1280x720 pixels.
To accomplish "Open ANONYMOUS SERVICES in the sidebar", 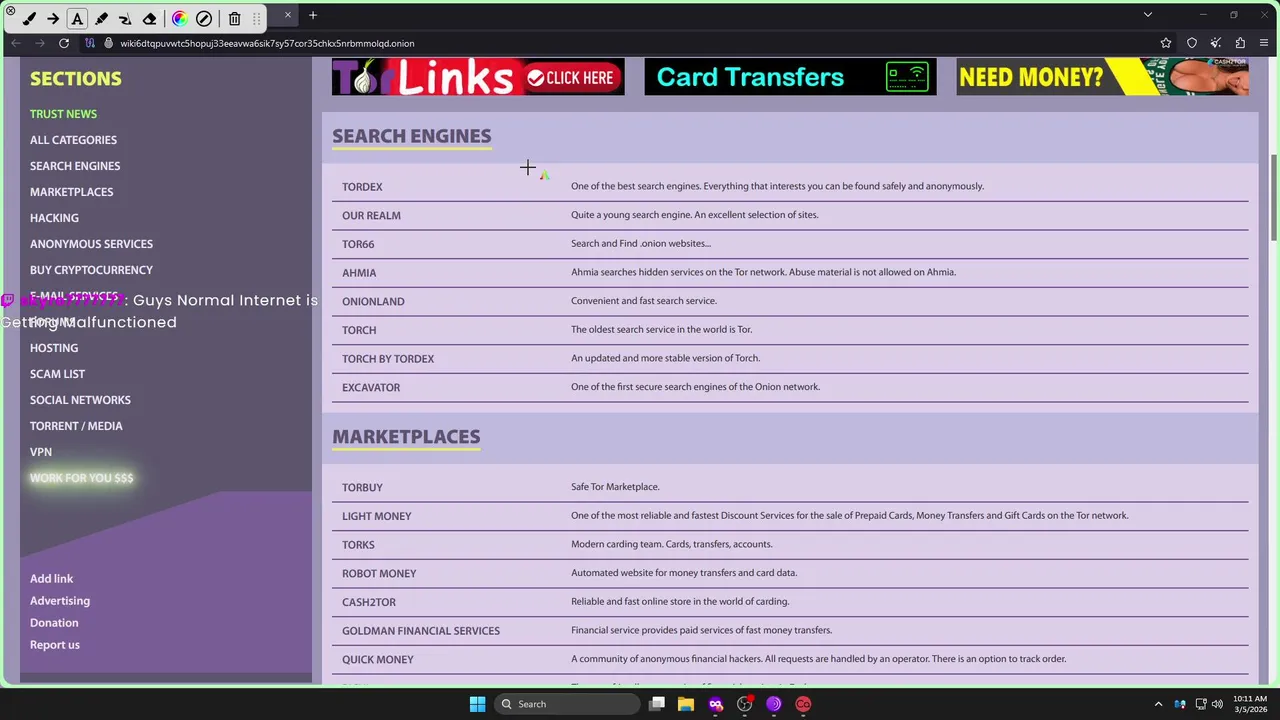I will click(91, 244).
